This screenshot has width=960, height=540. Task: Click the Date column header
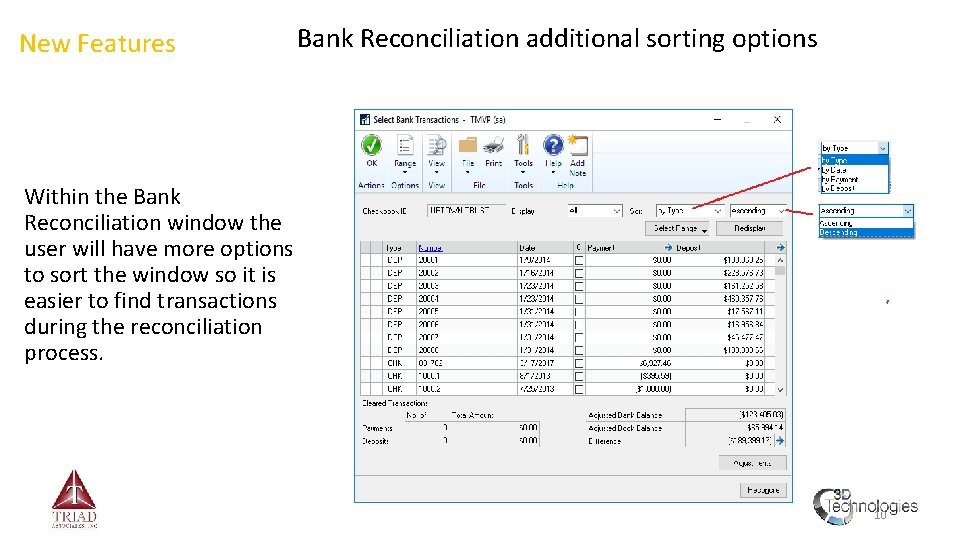pos(527,248)
